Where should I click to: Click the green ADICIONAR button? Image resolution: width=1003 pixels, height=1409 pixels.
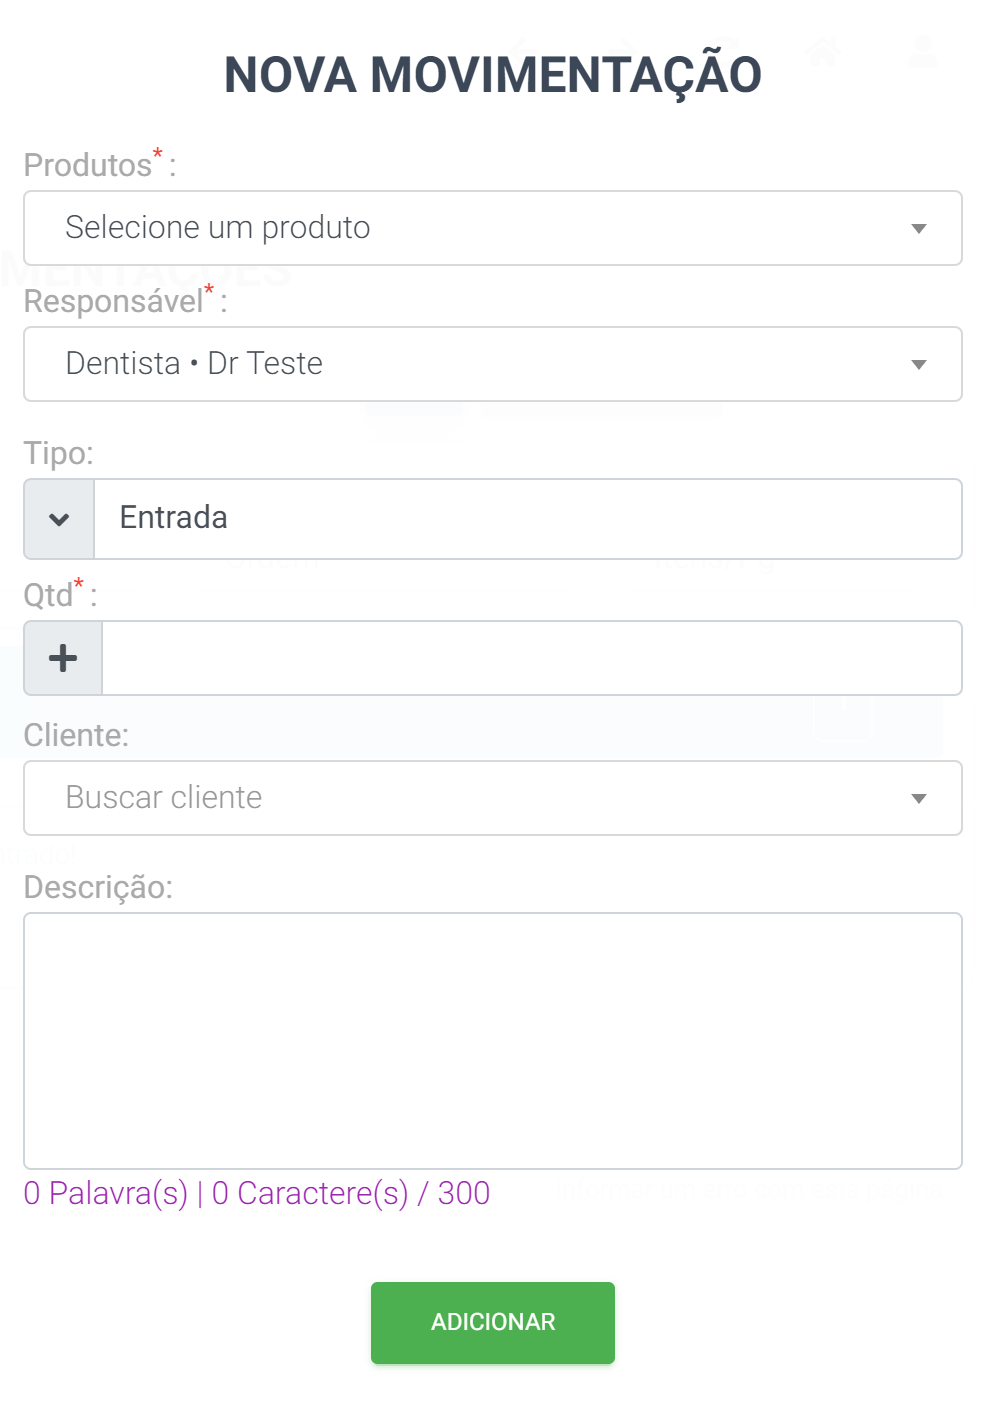coord(493,1323)
